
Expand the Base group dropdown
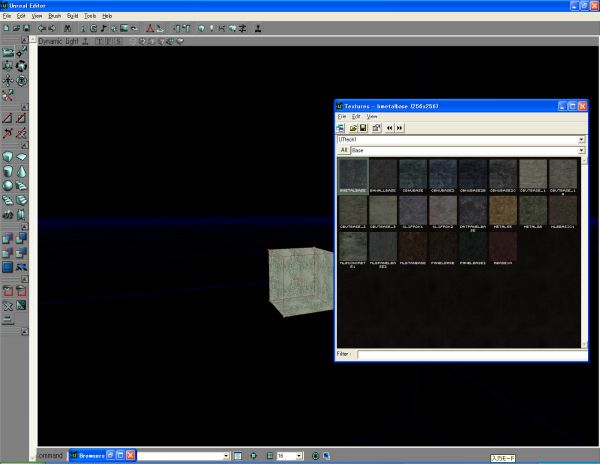click(x=581, y=150)
